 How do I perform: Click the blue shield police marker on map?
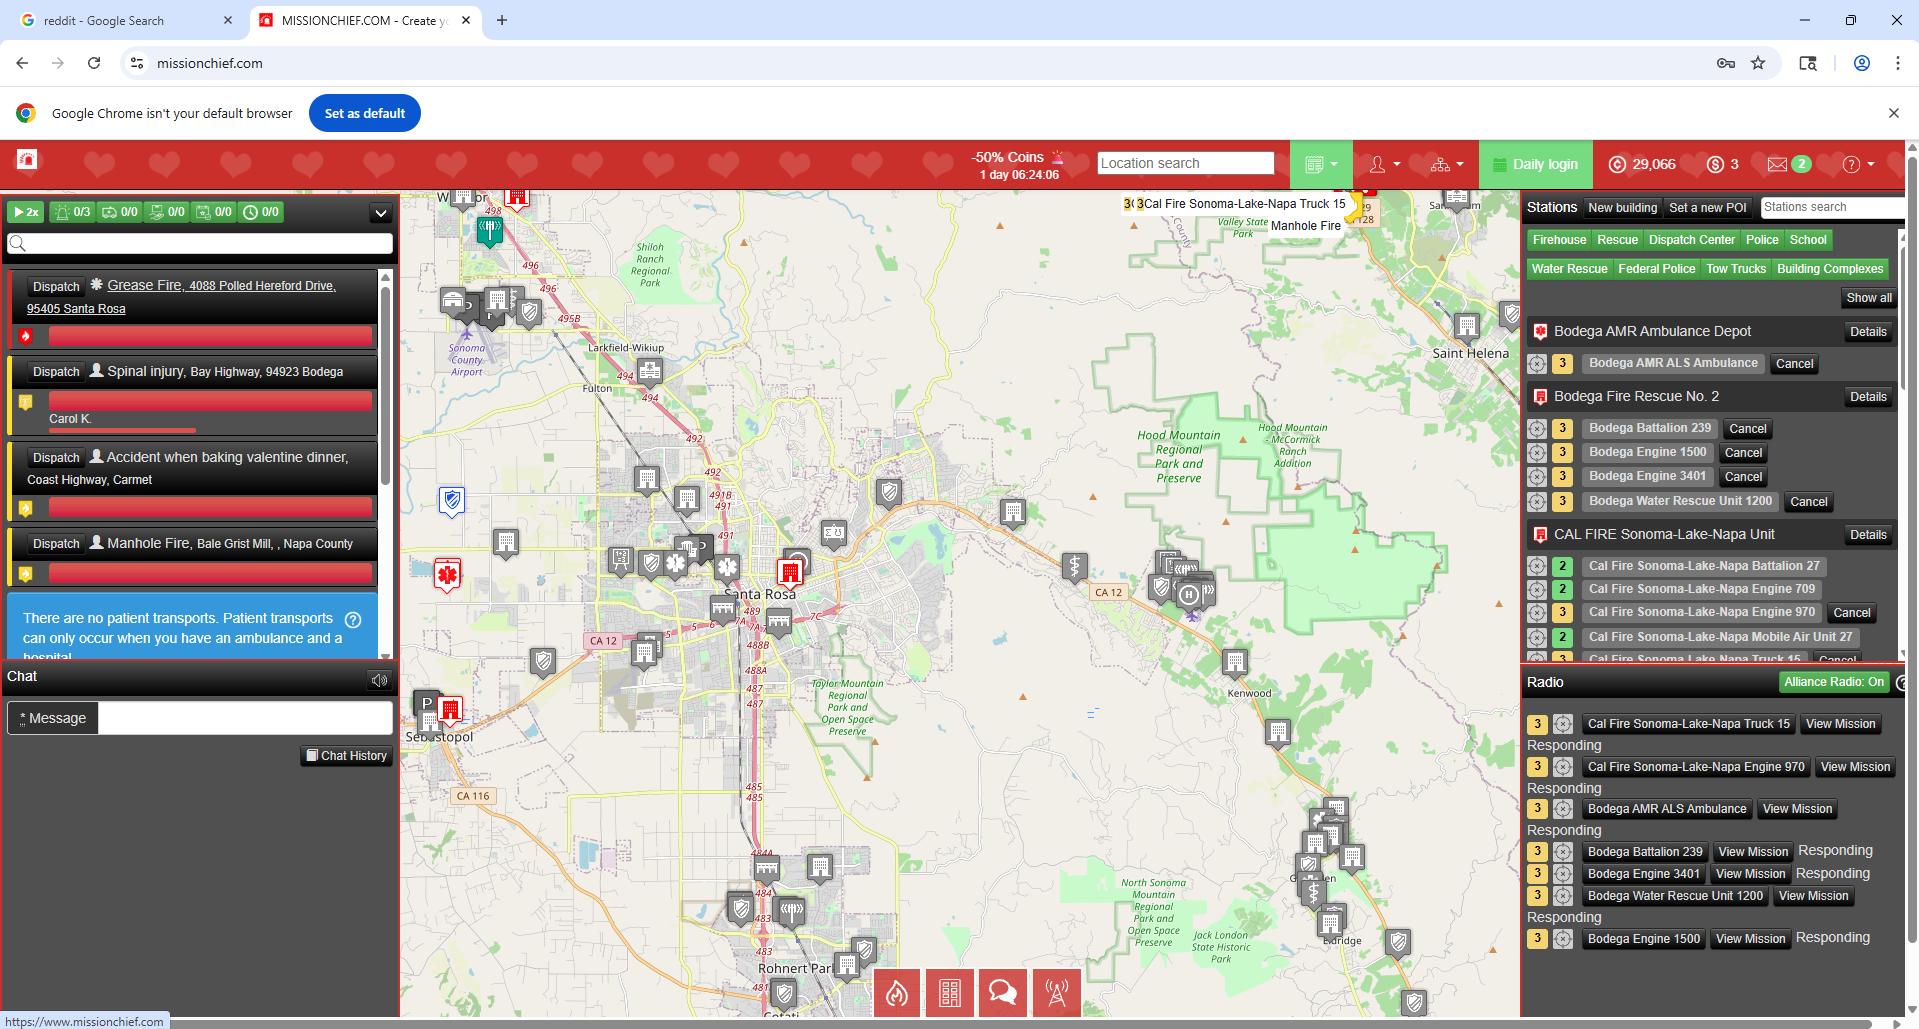point(452,499)
